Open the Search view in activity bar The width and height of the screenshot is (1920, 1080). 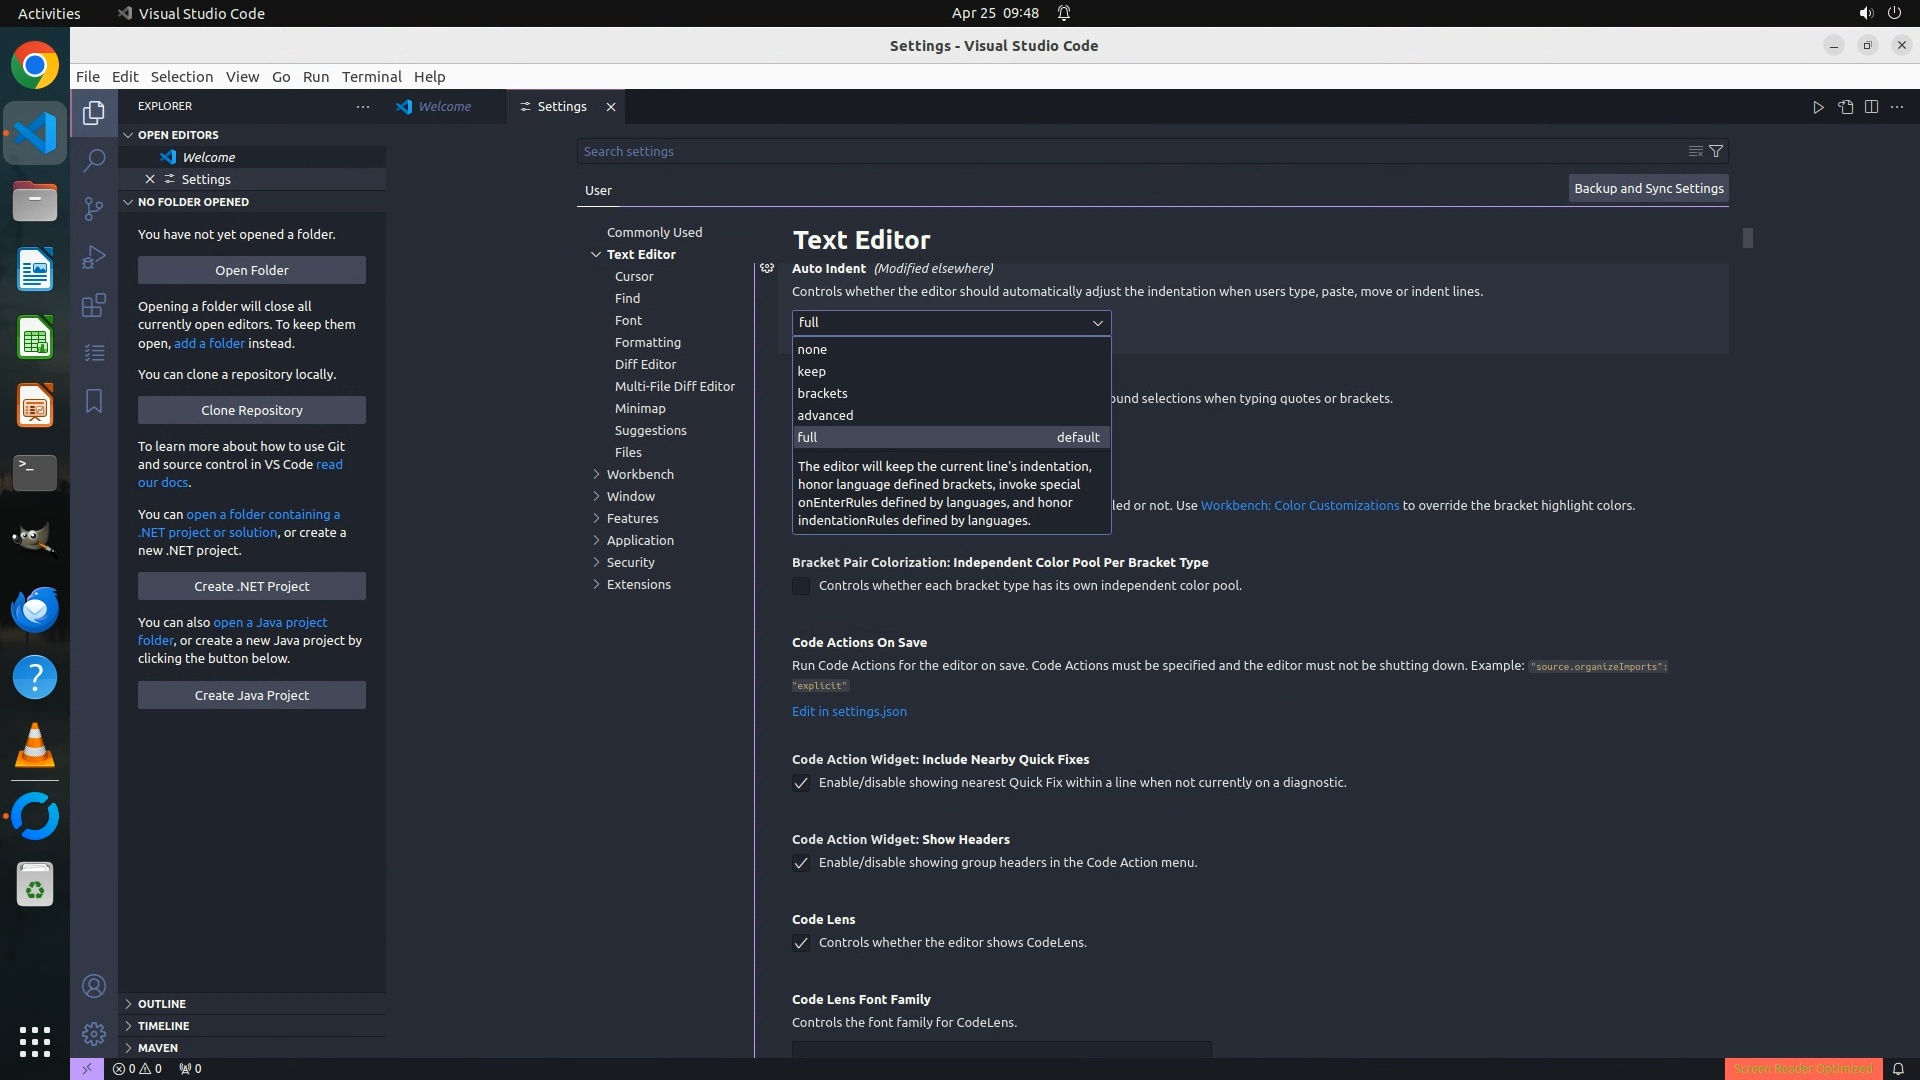(94, 160)
